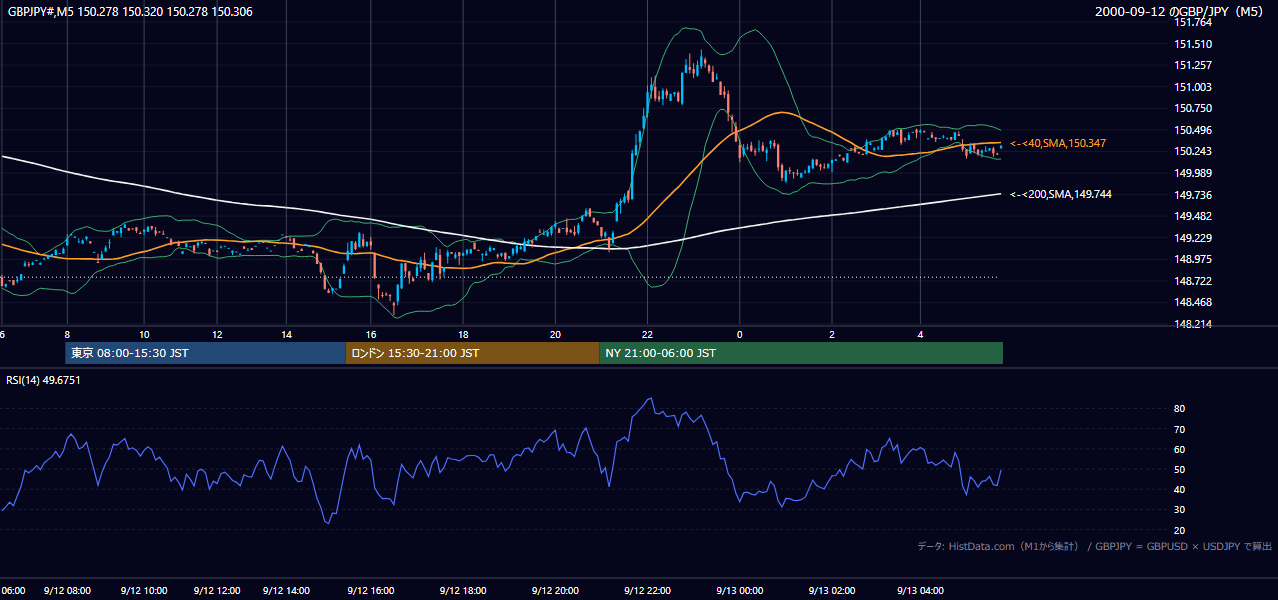1278x600 pixels.
Task: Click RSI axis level 60
Action: pyautogui.click(x=1179, y=449)
